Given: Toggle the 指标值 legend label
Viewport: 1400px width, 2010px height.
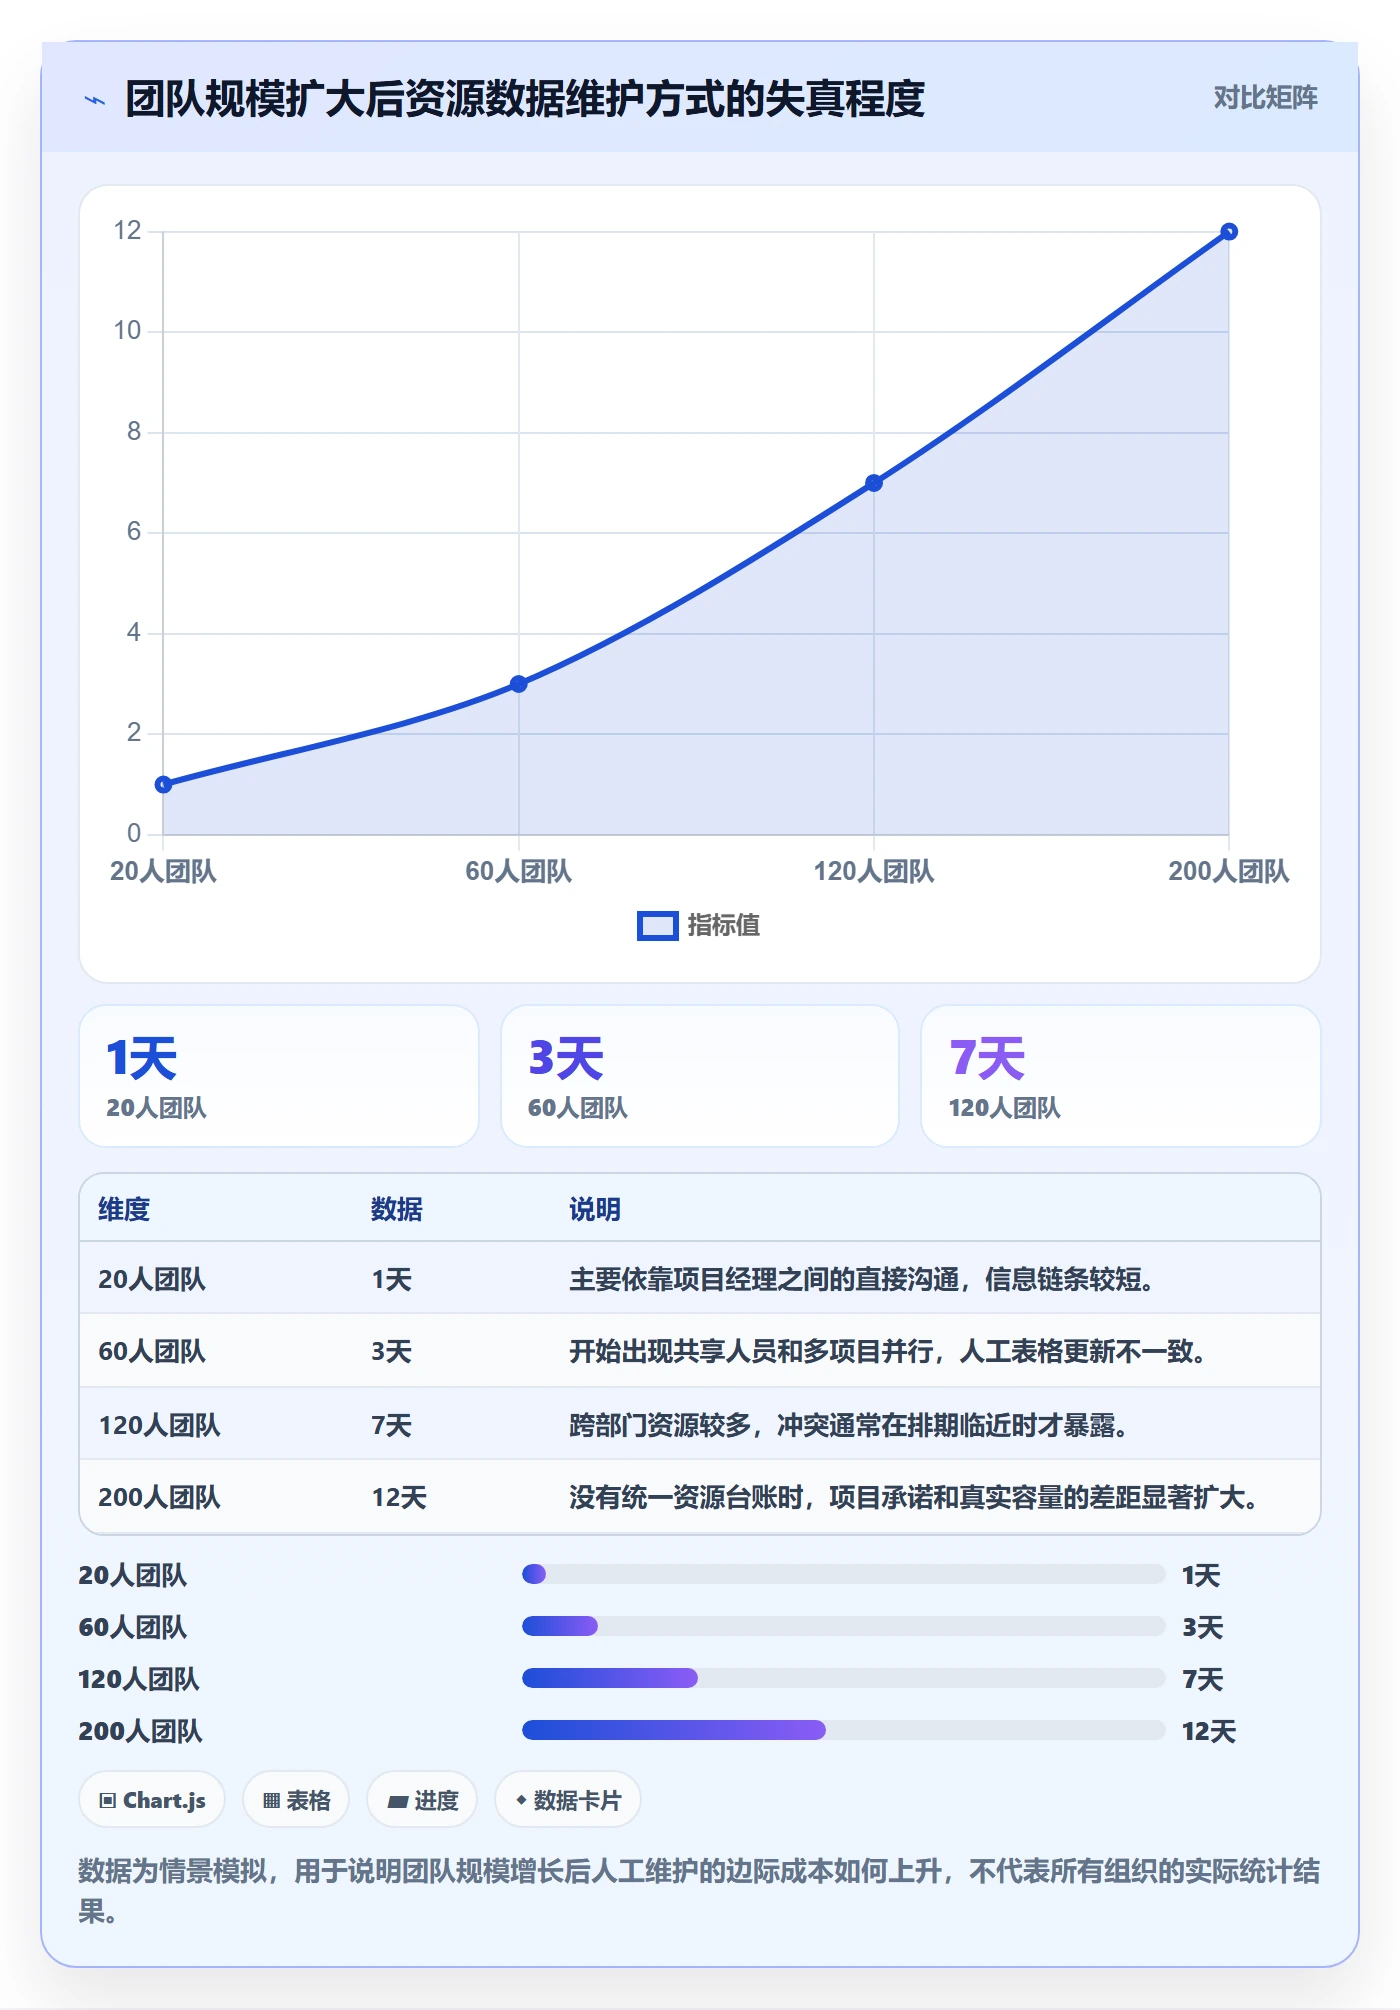Looking at the screenshot, I should (x=724, y=926).
